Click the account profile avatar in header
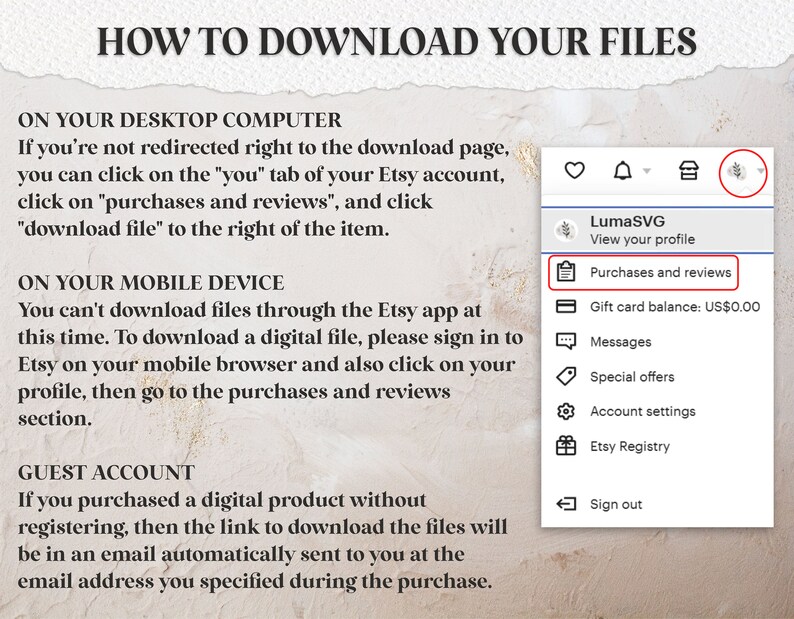The height and width of the screenshot is (619, 794). click(737, 171)
